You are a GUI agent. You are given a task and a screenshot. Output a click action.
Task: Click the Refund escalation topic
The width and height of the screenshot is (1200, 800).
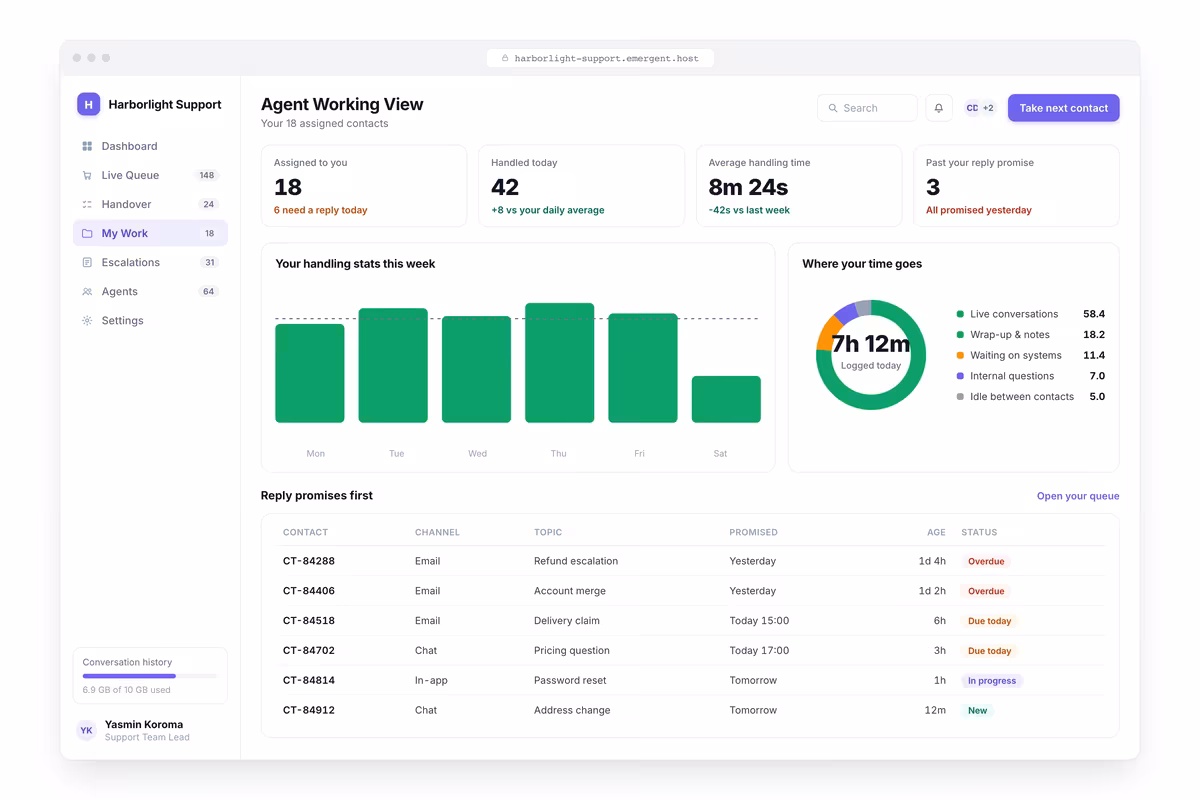point(576,561)
